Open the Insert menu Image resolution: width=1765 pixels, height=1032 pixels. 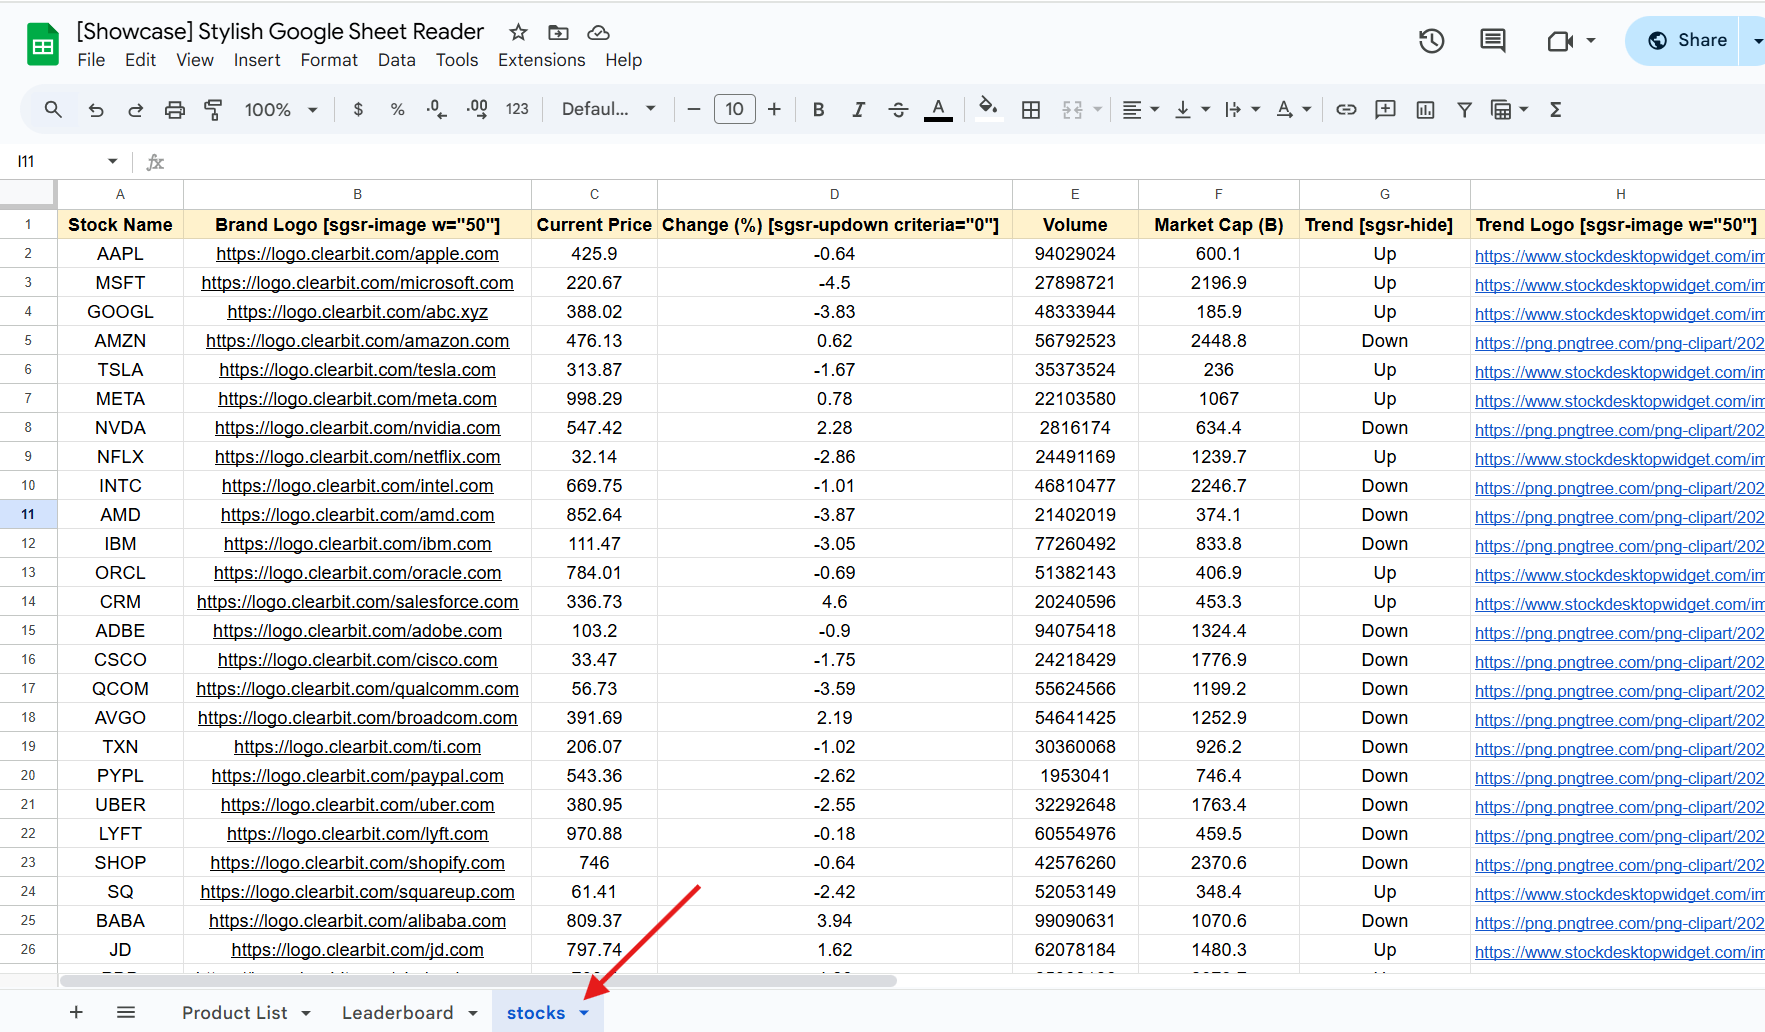pyautogui.click(x=257, y=60)
